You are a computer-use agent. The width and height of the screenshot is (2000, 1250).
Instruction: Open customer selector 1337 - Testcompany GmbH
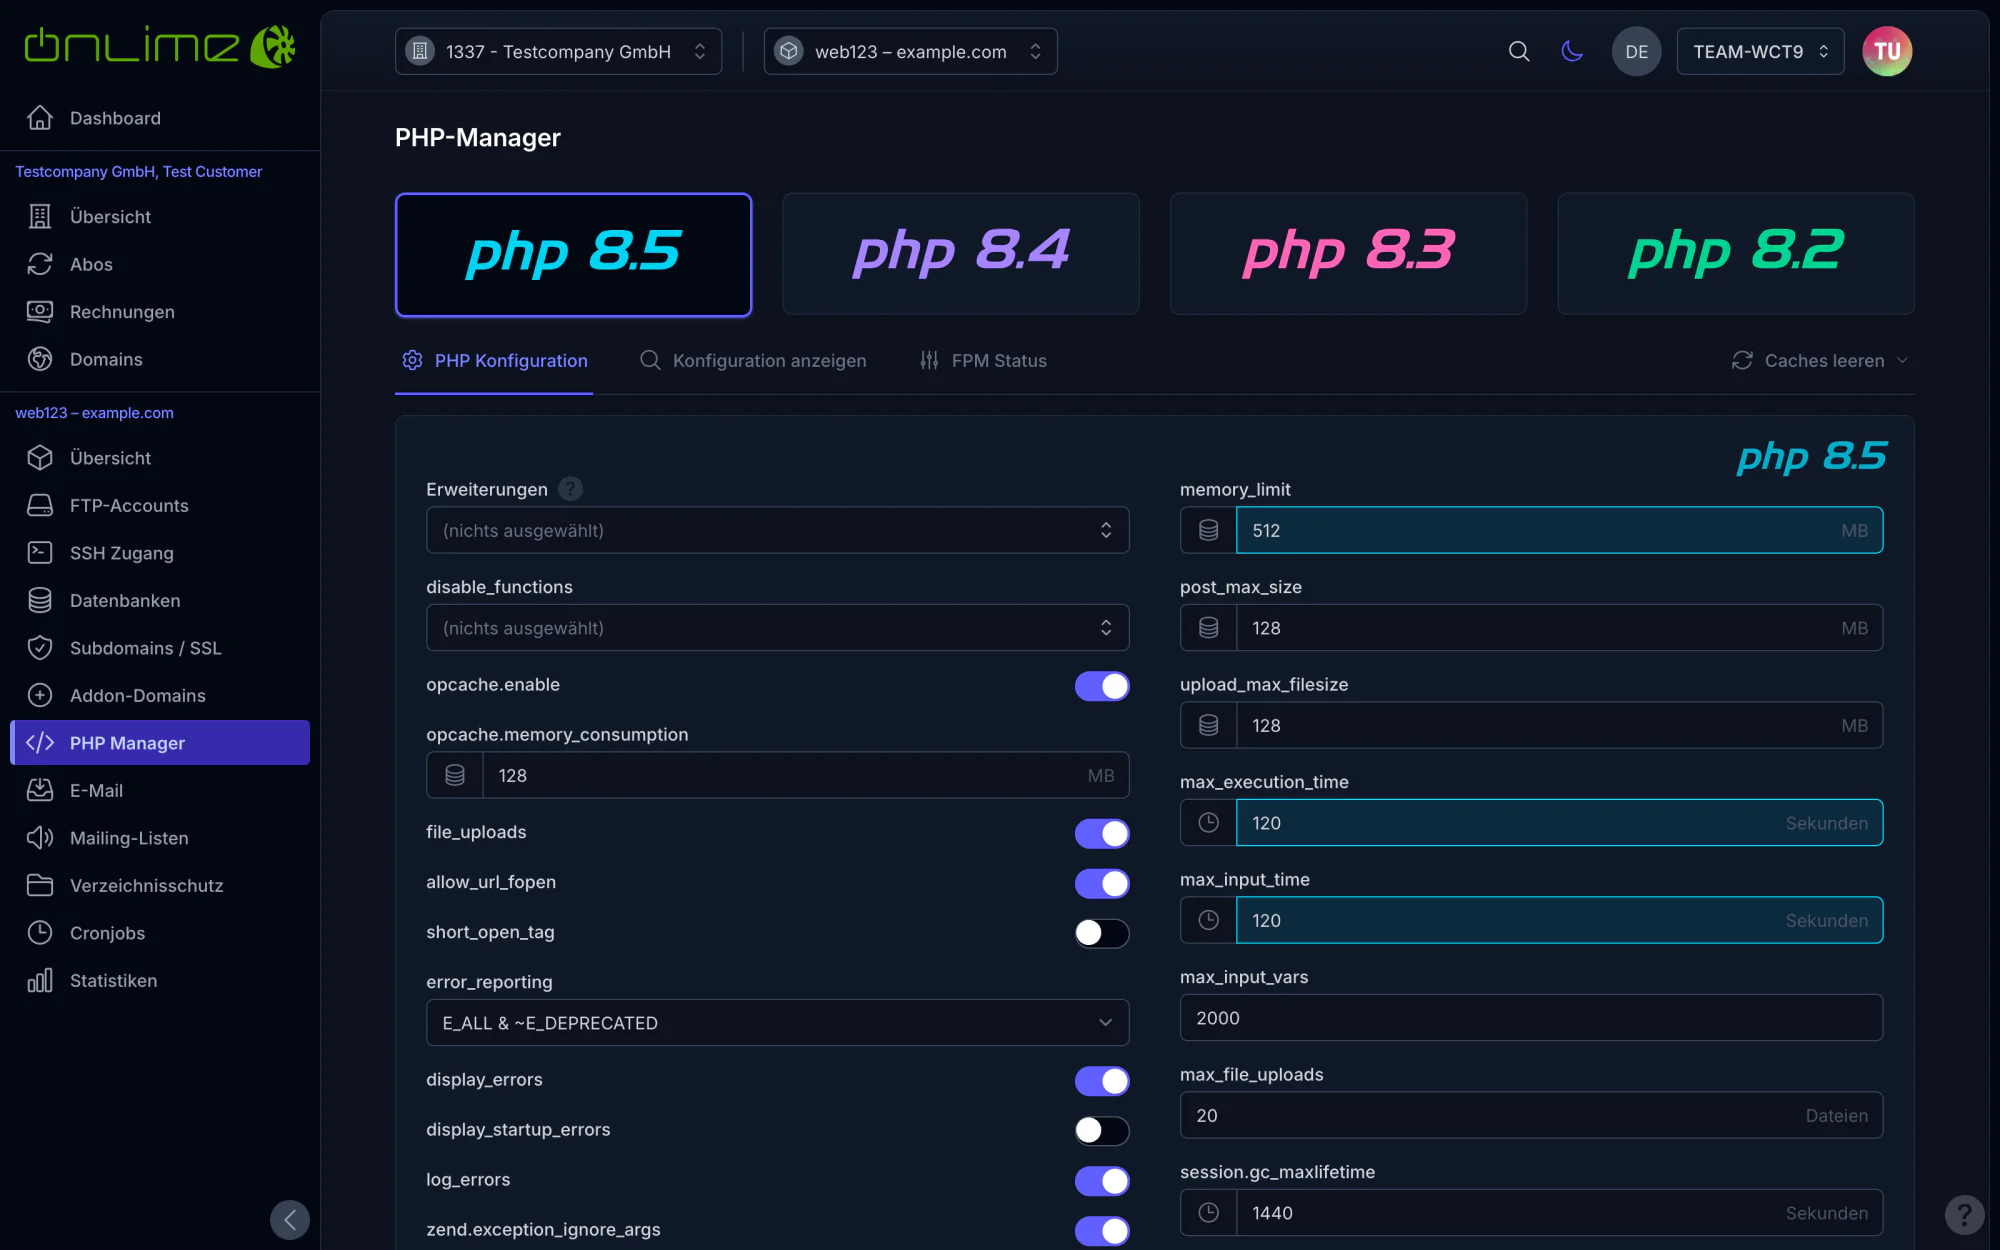pyautogui.click(x=558, y=51)
